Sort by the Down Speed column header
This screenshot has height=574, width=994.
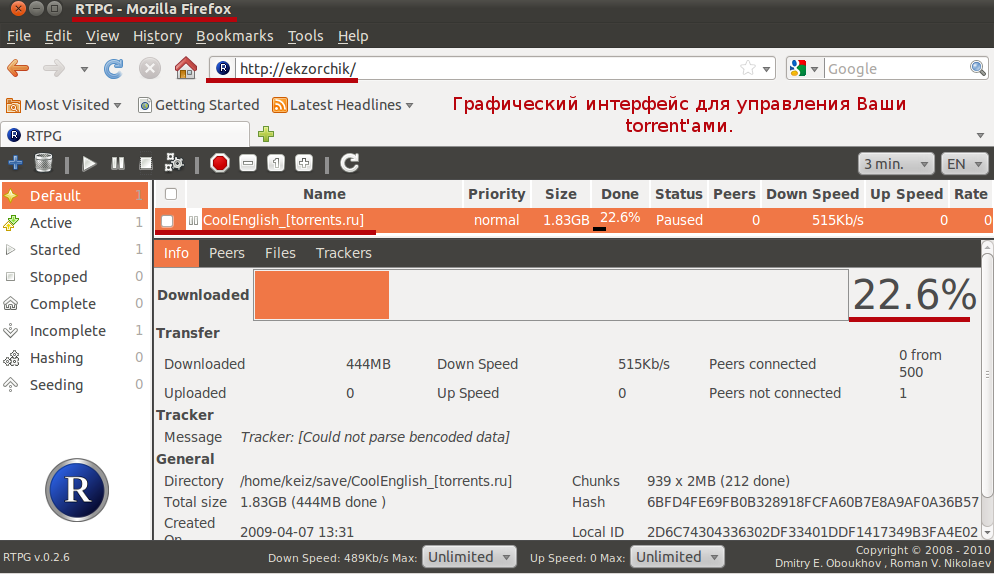813,194
